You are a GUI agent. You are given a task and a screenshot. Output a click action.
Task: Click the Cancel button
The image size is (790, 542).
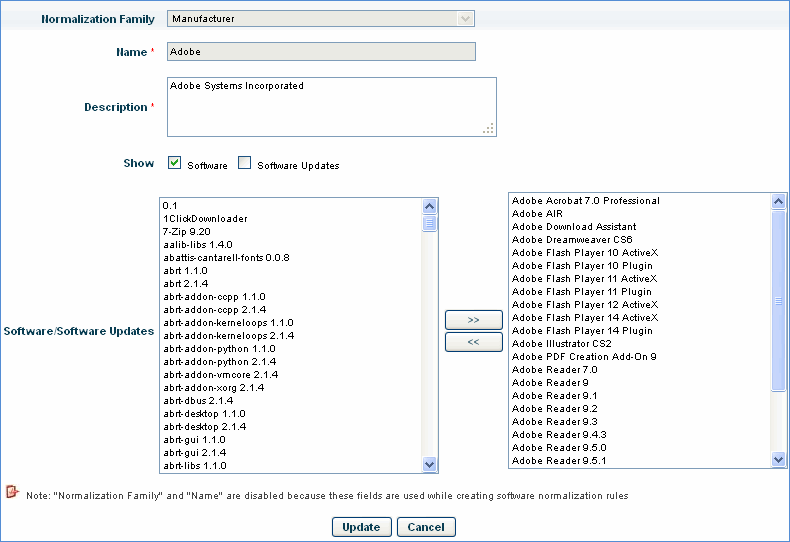(426, 527)
